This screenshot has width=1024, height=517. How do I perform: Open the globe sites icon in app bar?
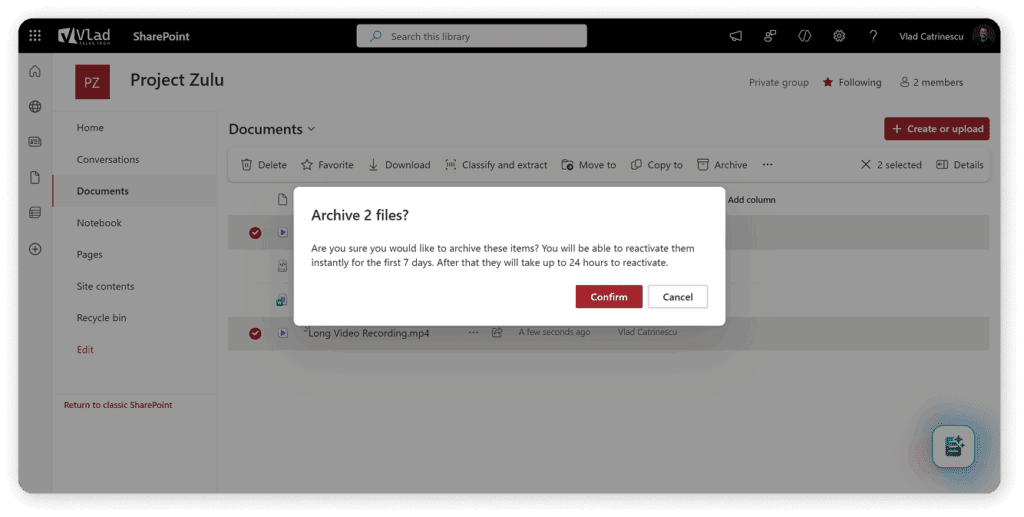coord(35,106)
